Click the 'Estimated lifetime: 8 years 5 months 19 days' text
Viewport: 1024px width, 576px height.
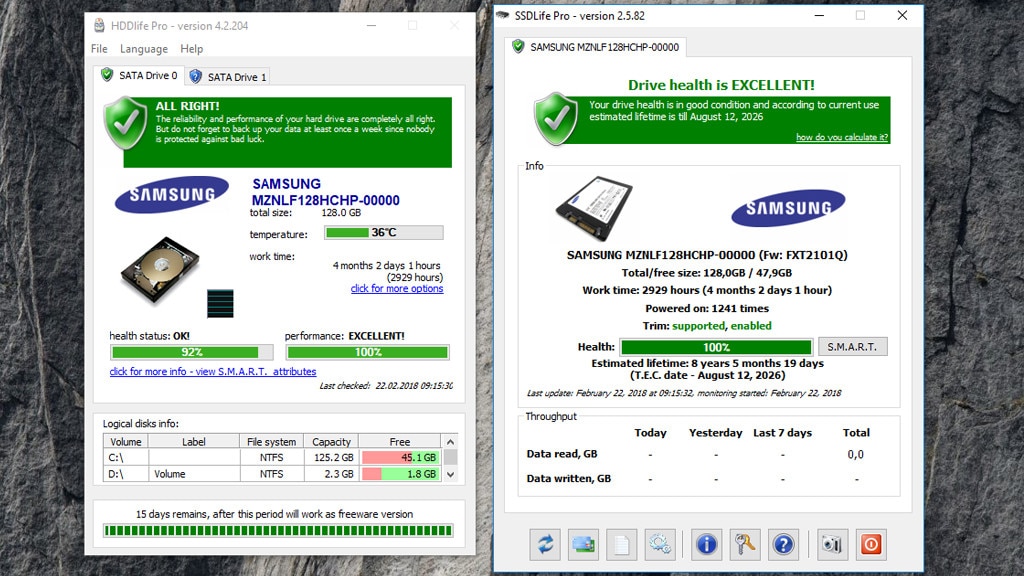[707, 363]
